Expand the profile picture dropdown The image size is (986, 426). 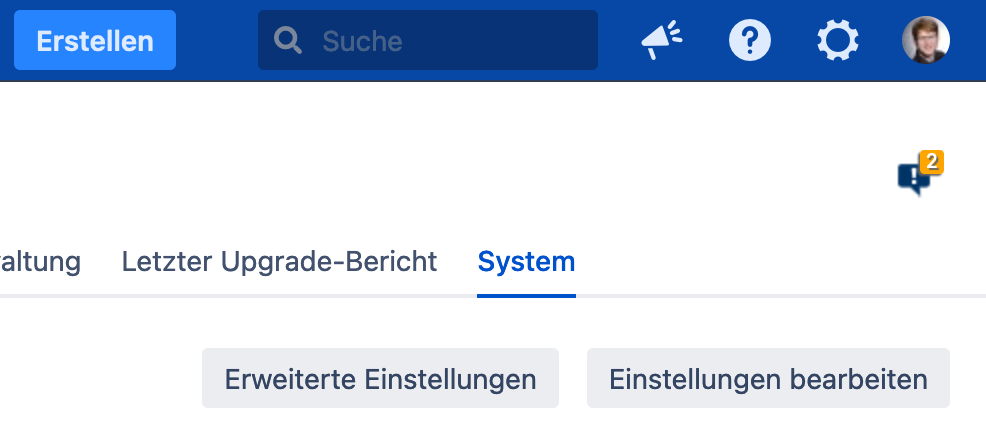926,40
